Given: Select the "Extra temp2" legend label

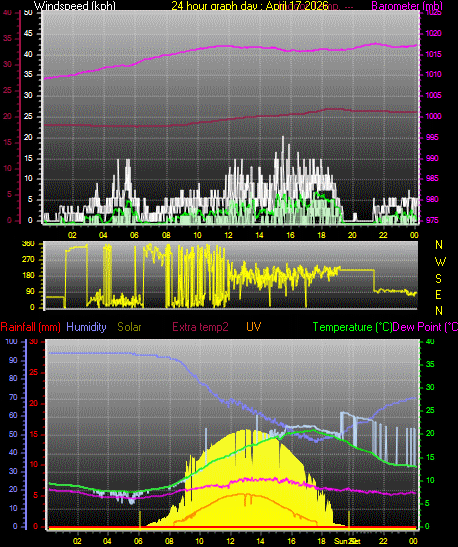Looking at the screenshot, I should (x=200, y=327).
